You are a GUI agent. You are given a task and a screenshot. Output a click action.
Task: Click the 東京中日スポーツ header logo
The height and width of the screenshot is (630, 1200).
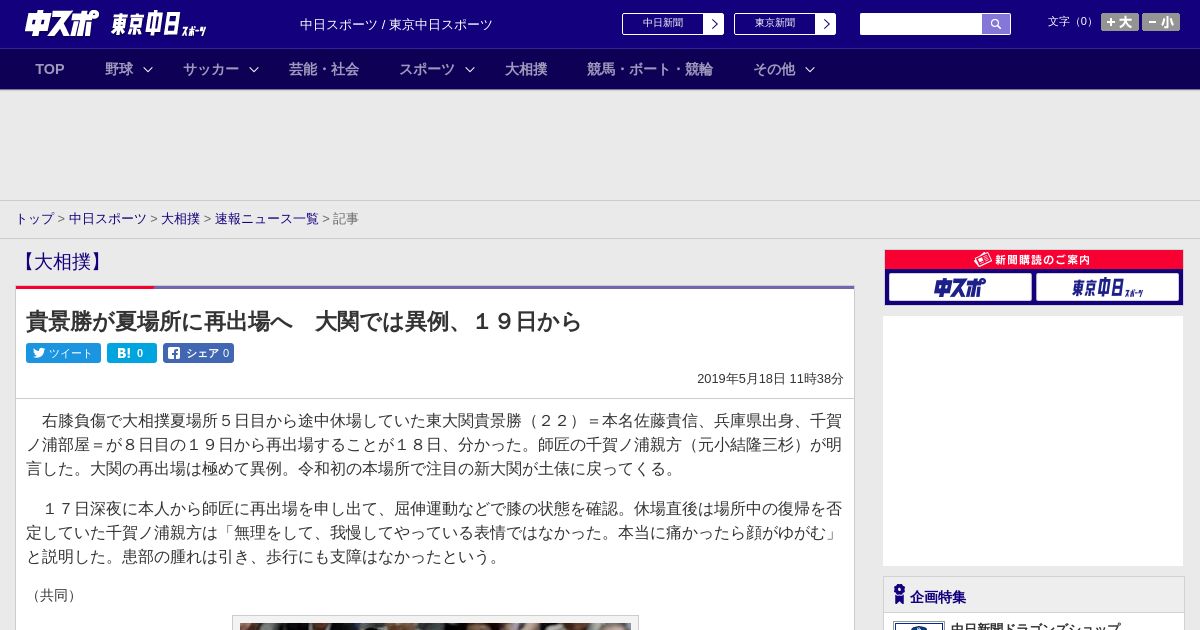pos(159,25)
